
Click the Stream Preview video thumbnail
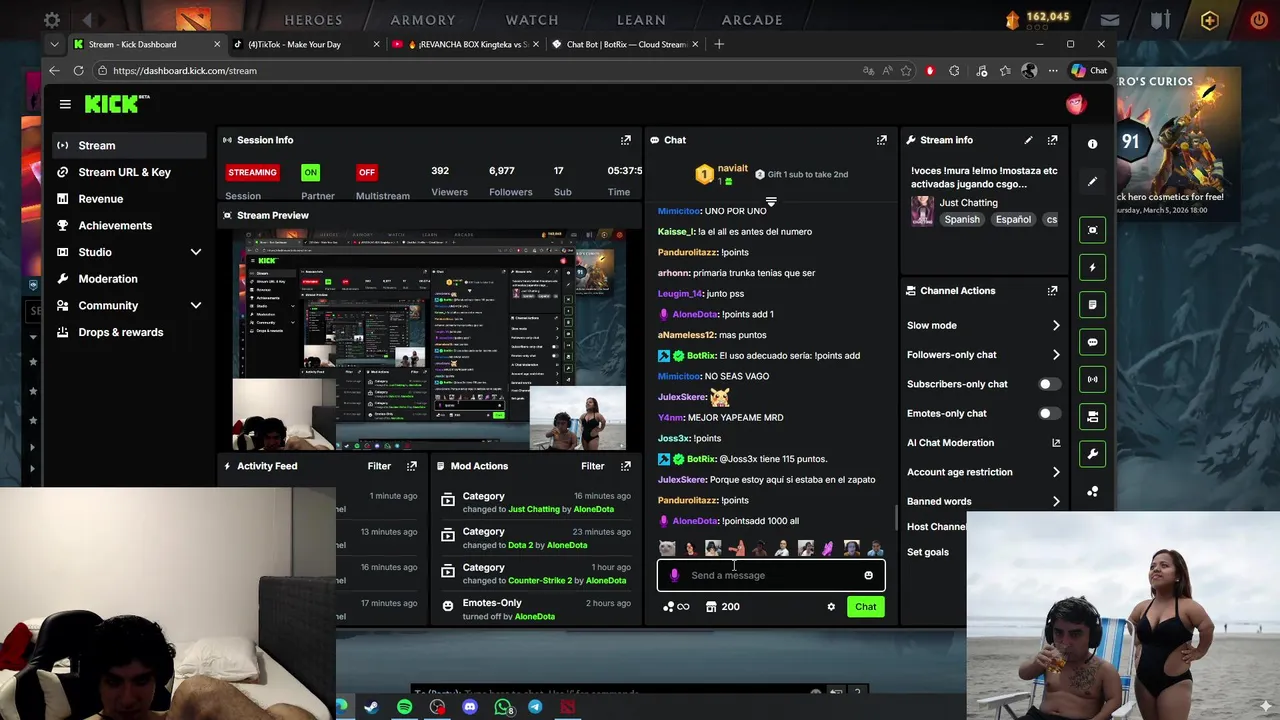(429, 340)
